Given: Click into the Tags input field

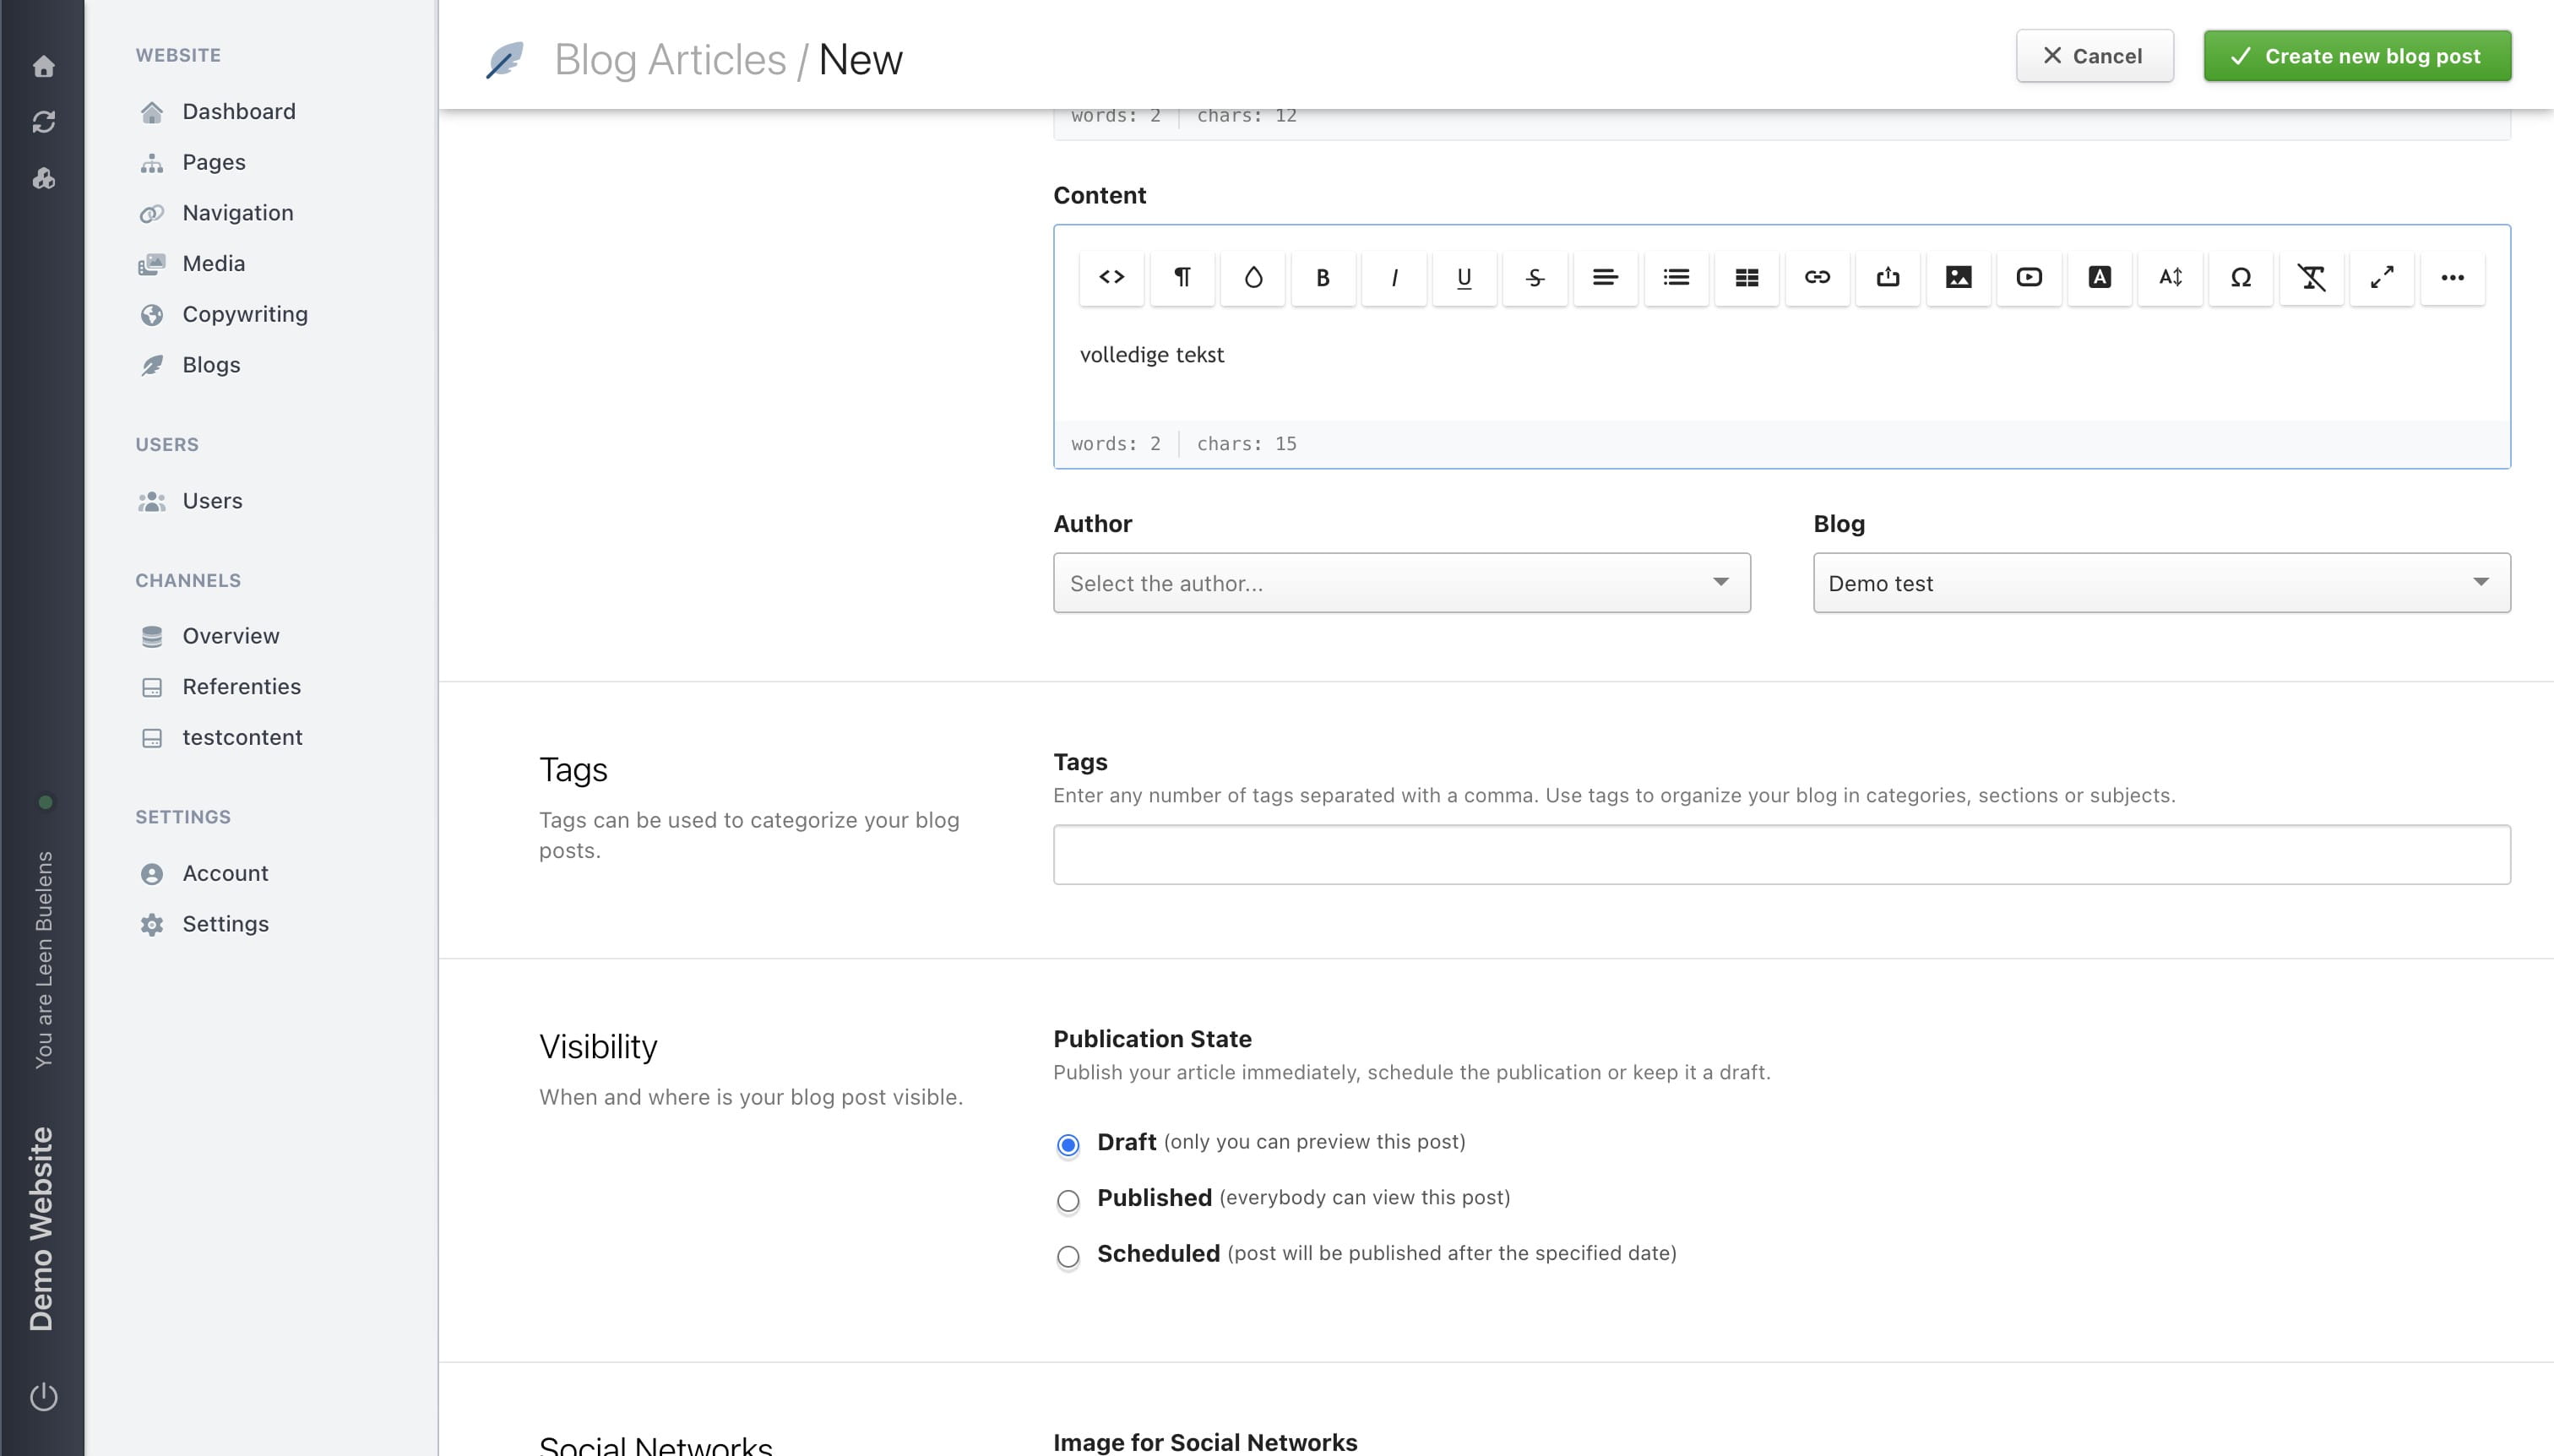Looking at the screenshot, I should (1781, 855).
